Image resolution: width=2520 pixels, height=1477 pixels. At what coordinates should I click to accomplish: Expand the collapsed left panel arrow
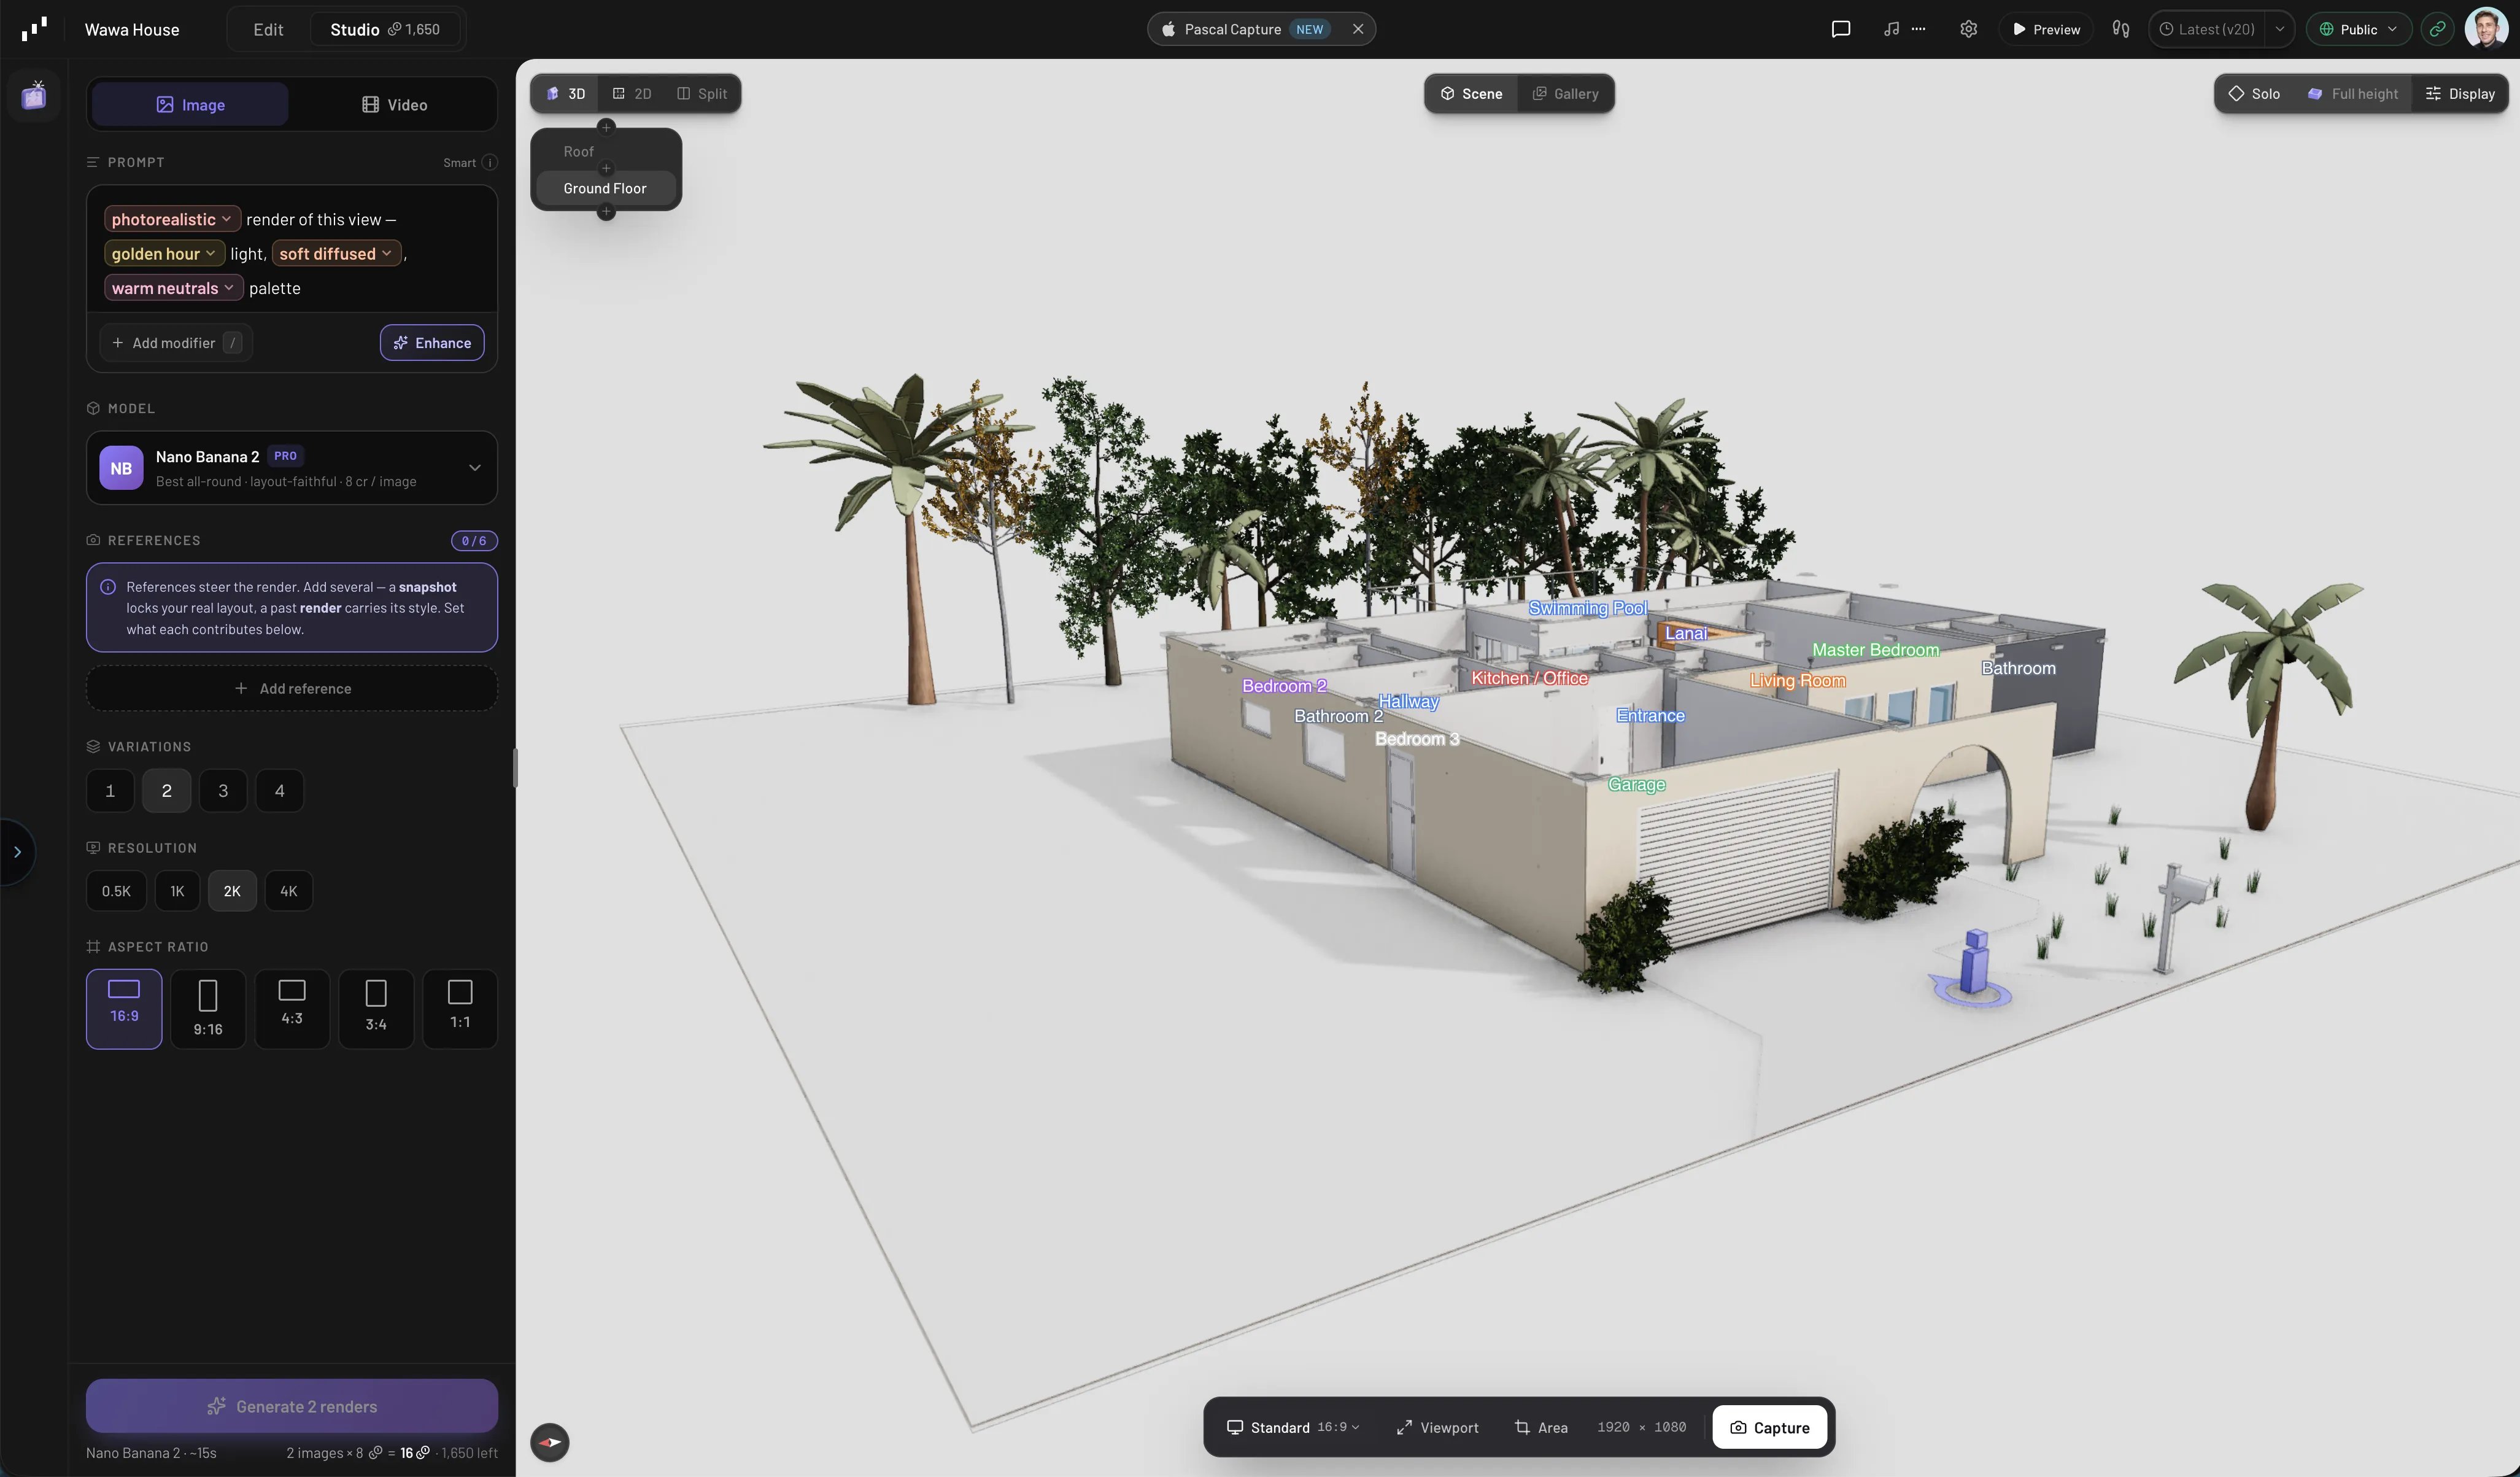click(x=17, y=852)
